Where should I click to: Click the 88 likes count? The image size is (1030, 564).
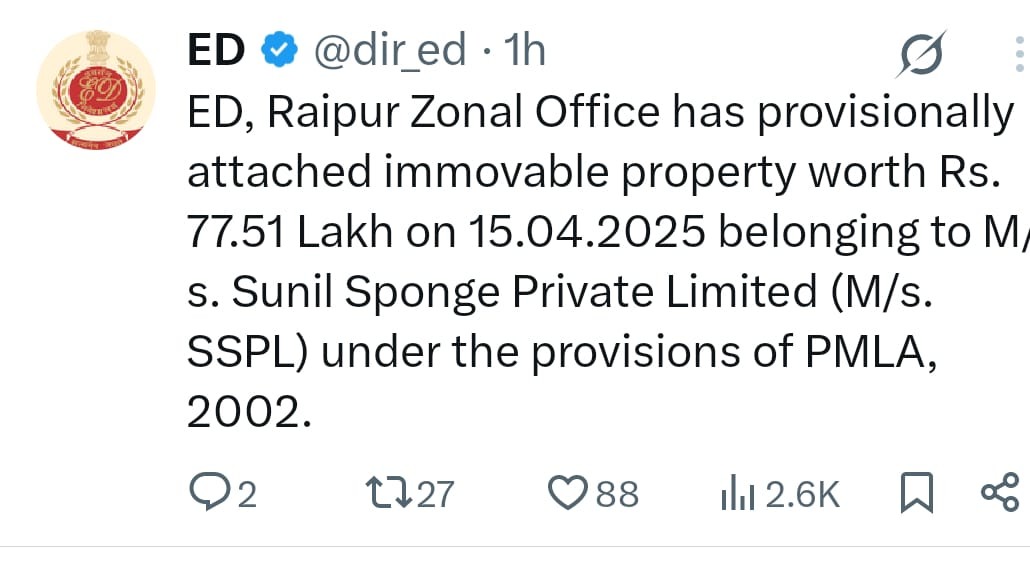pos(617,494)
